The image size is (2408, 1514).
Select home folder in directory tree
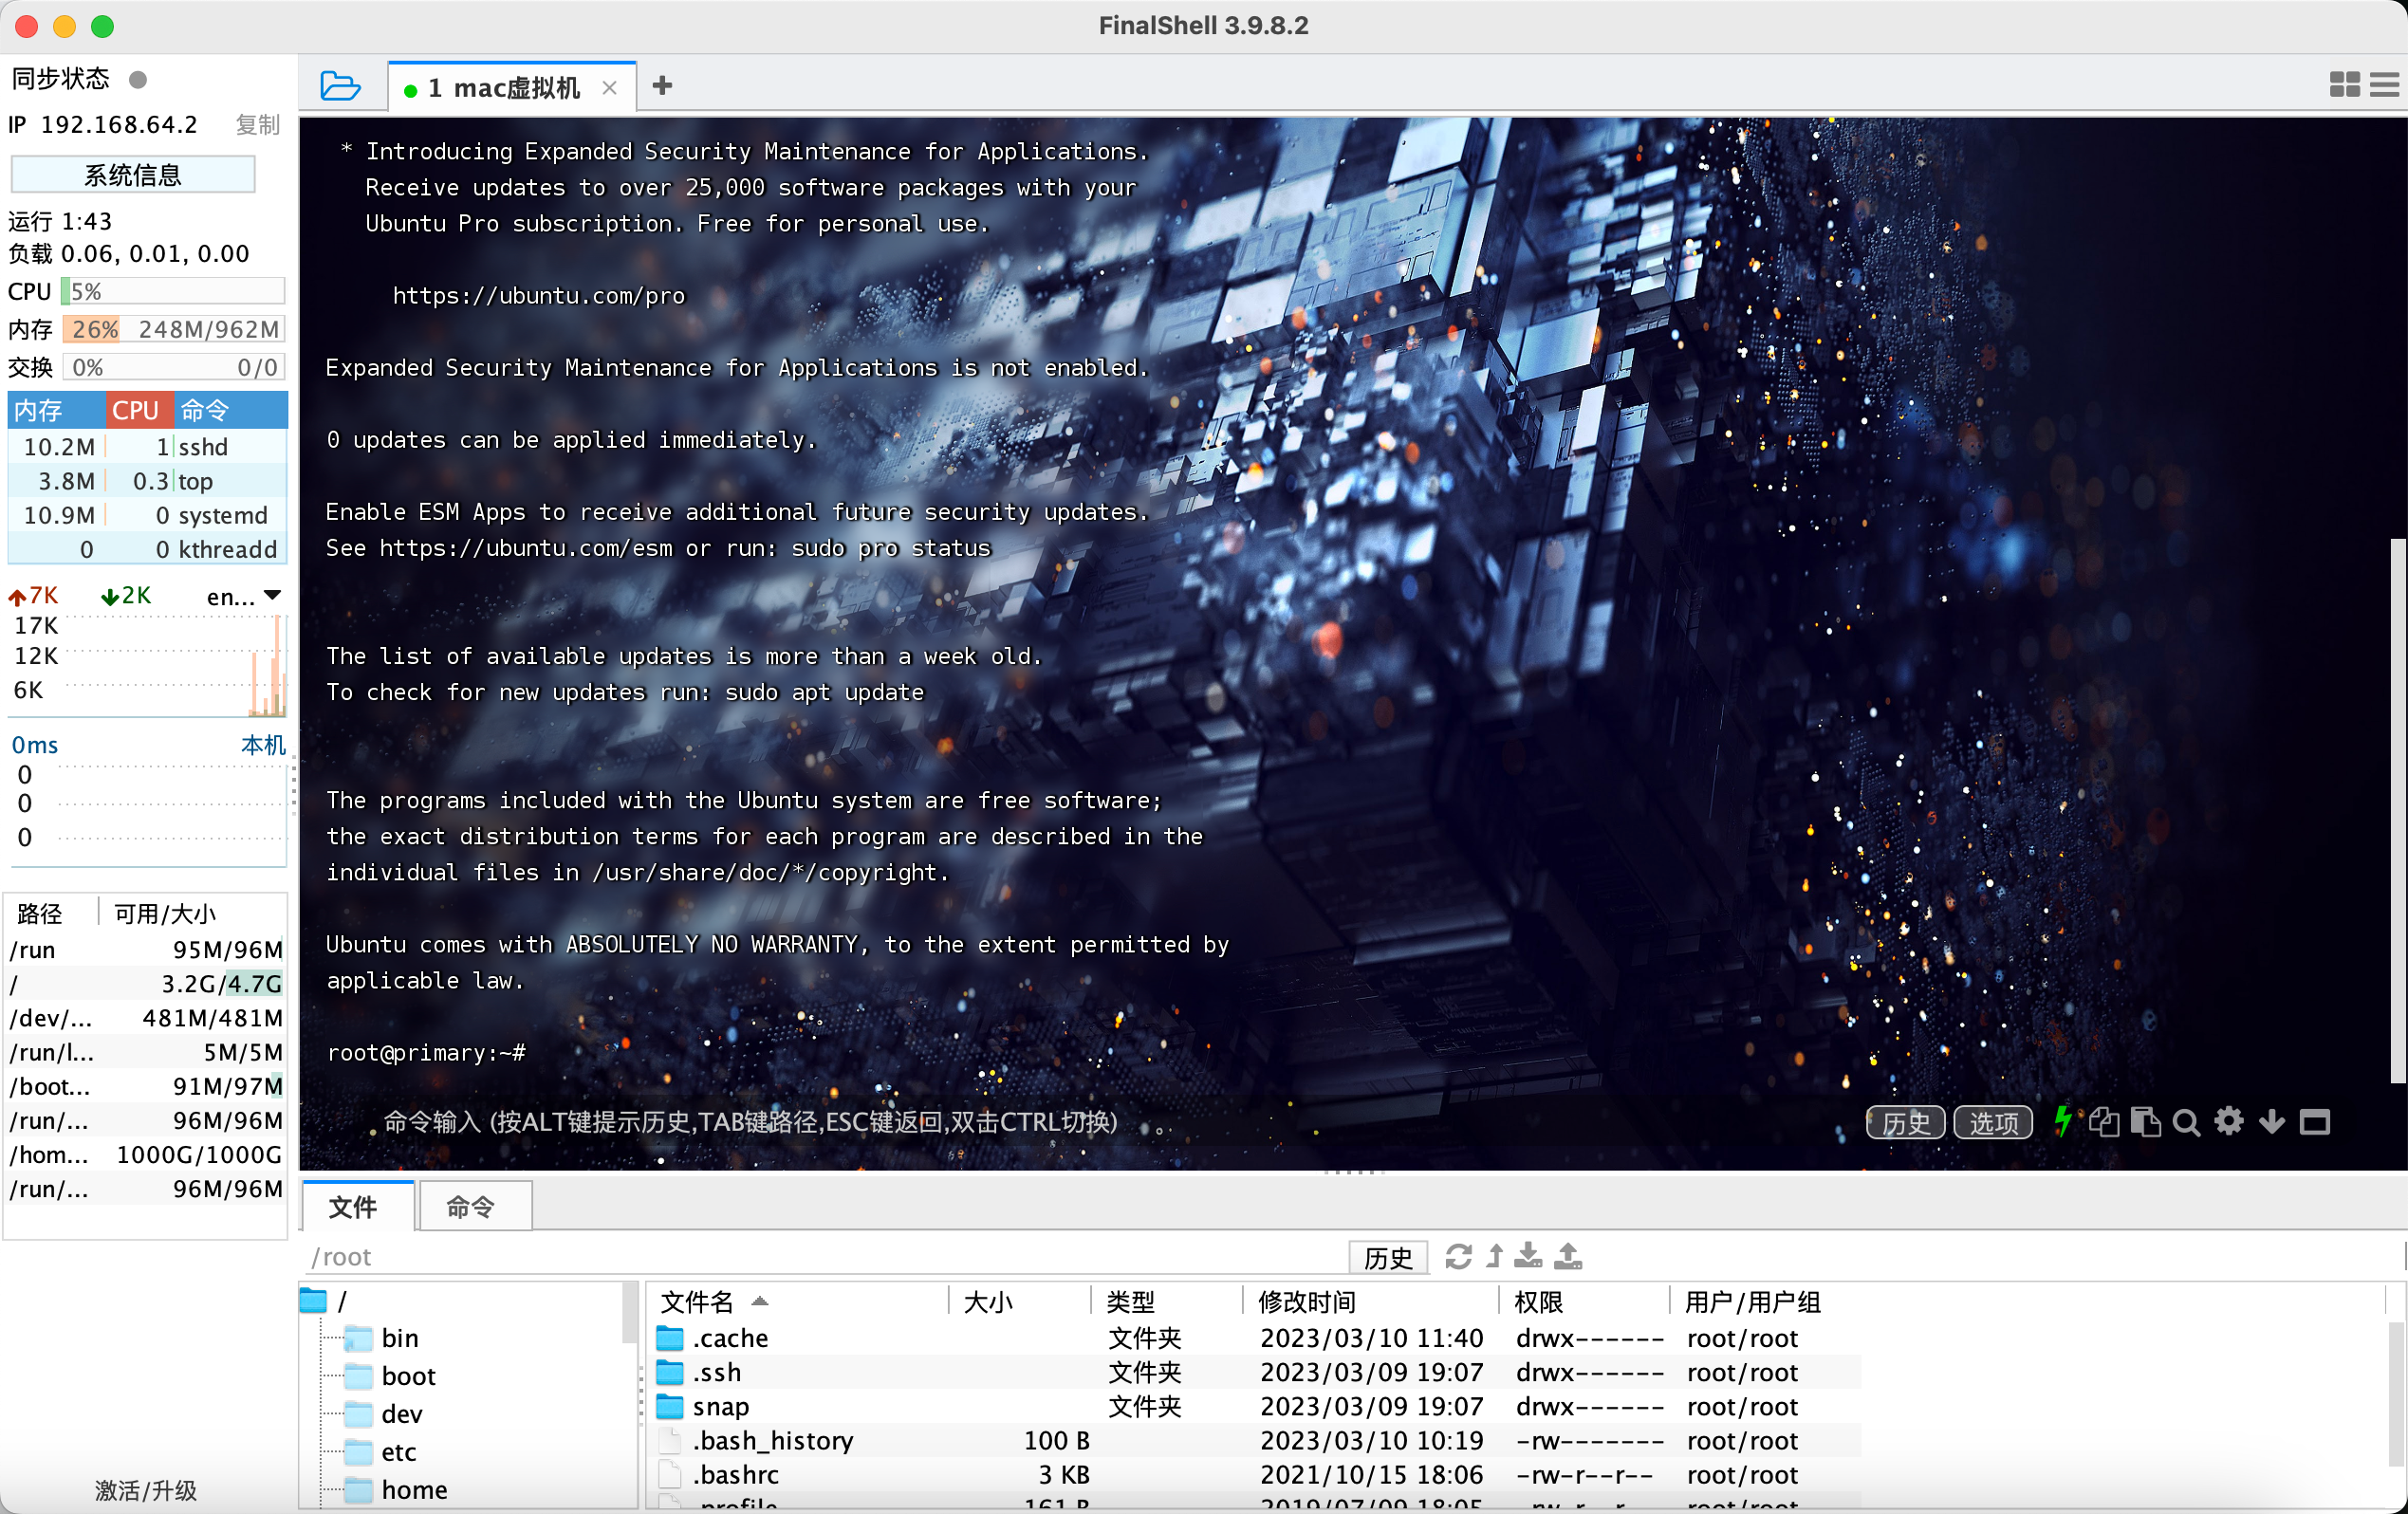(x=396, y=1490)
